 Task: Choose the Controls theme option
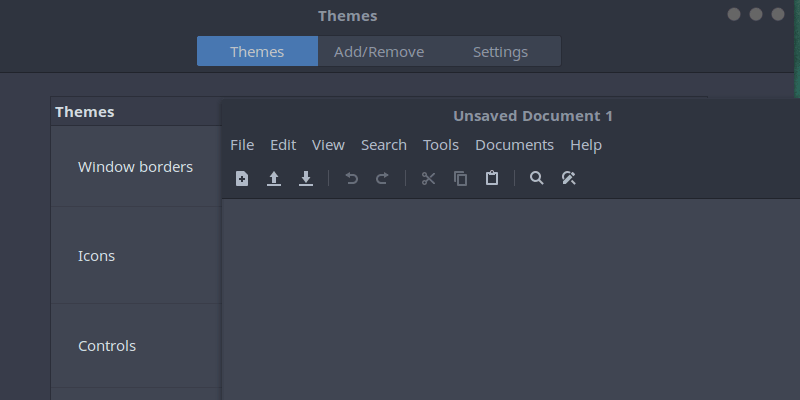[x=107, y=346]
